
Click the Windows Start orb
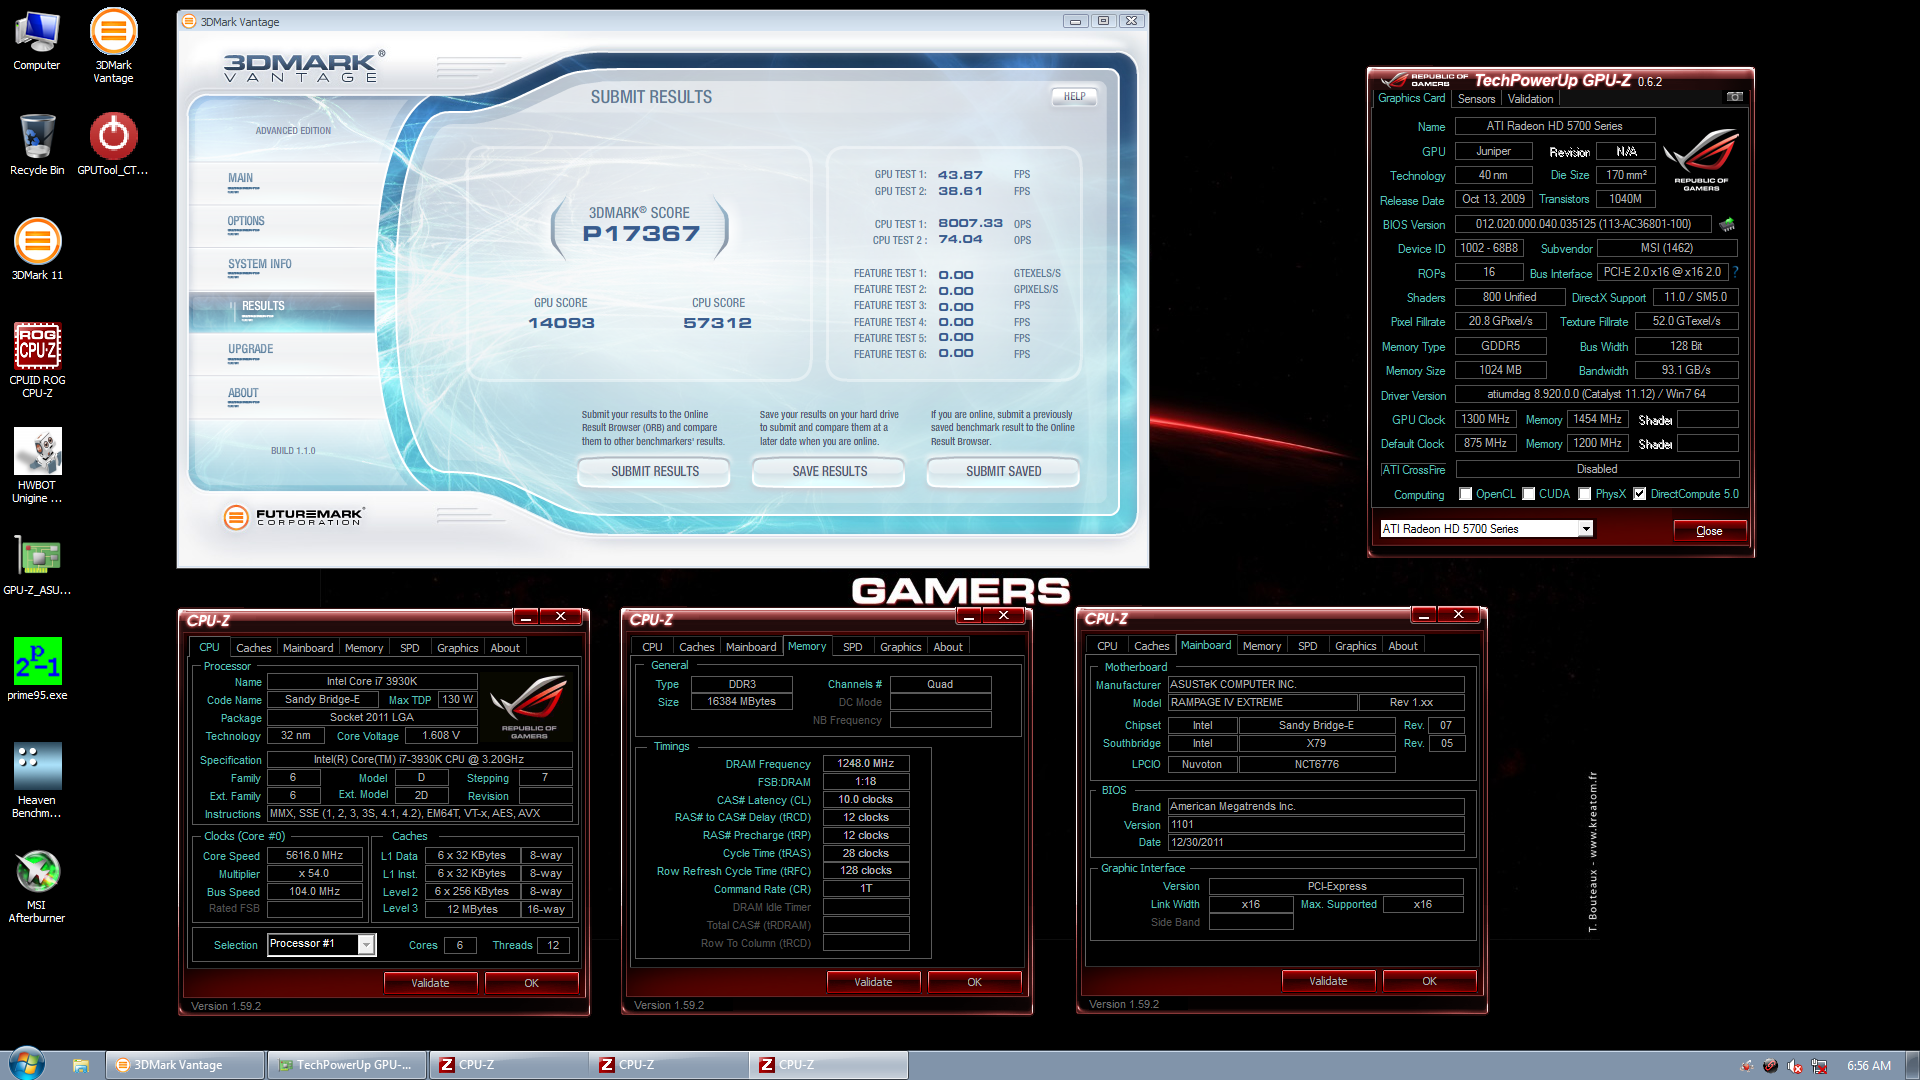(x=27, y=1064)
